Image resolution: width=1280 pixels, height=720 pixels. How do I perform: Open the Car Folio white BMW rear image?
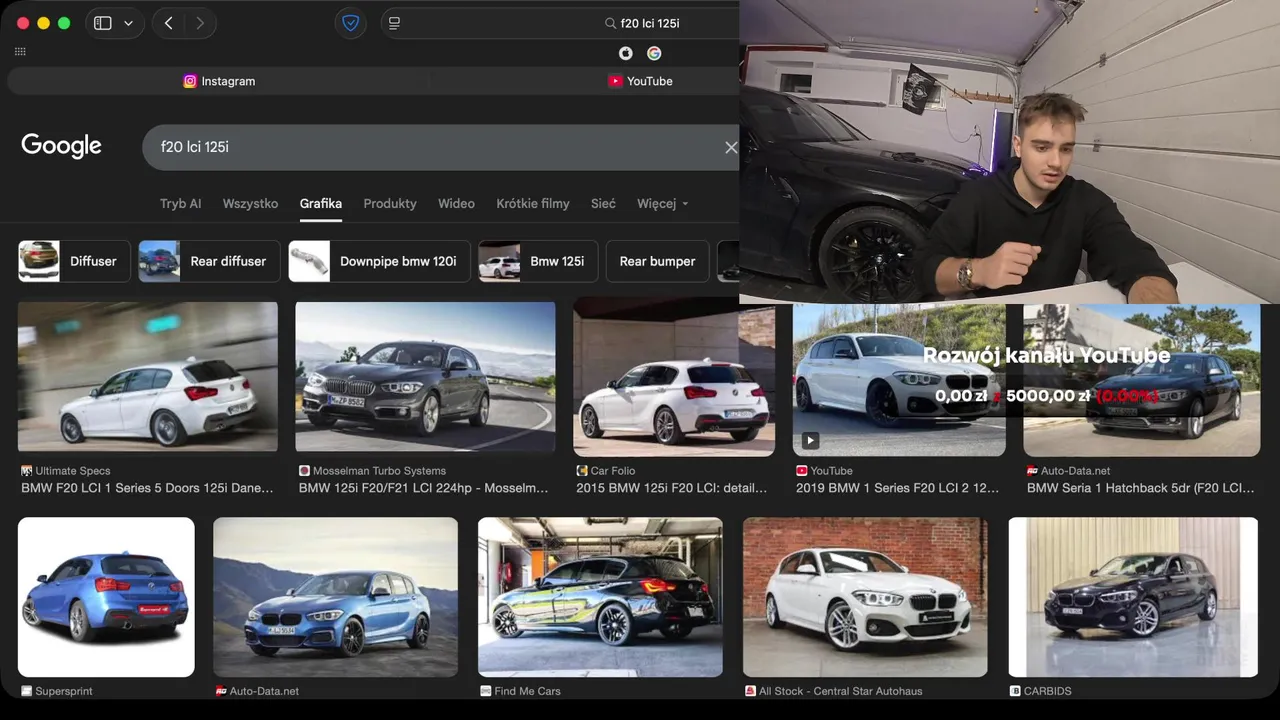click(x=674, y=378)
